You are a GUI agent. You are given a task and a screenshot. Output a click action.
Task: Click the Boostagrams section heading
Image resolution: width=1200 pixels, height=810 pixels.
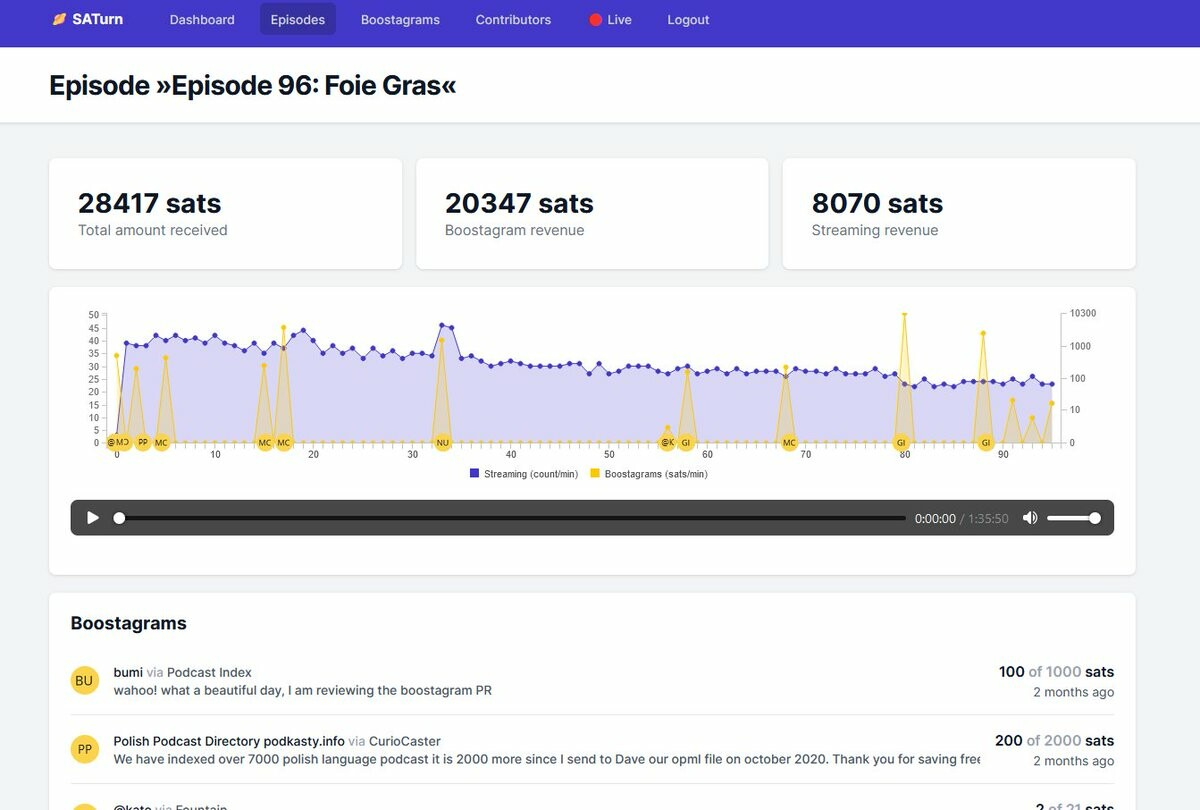[129, 623]
